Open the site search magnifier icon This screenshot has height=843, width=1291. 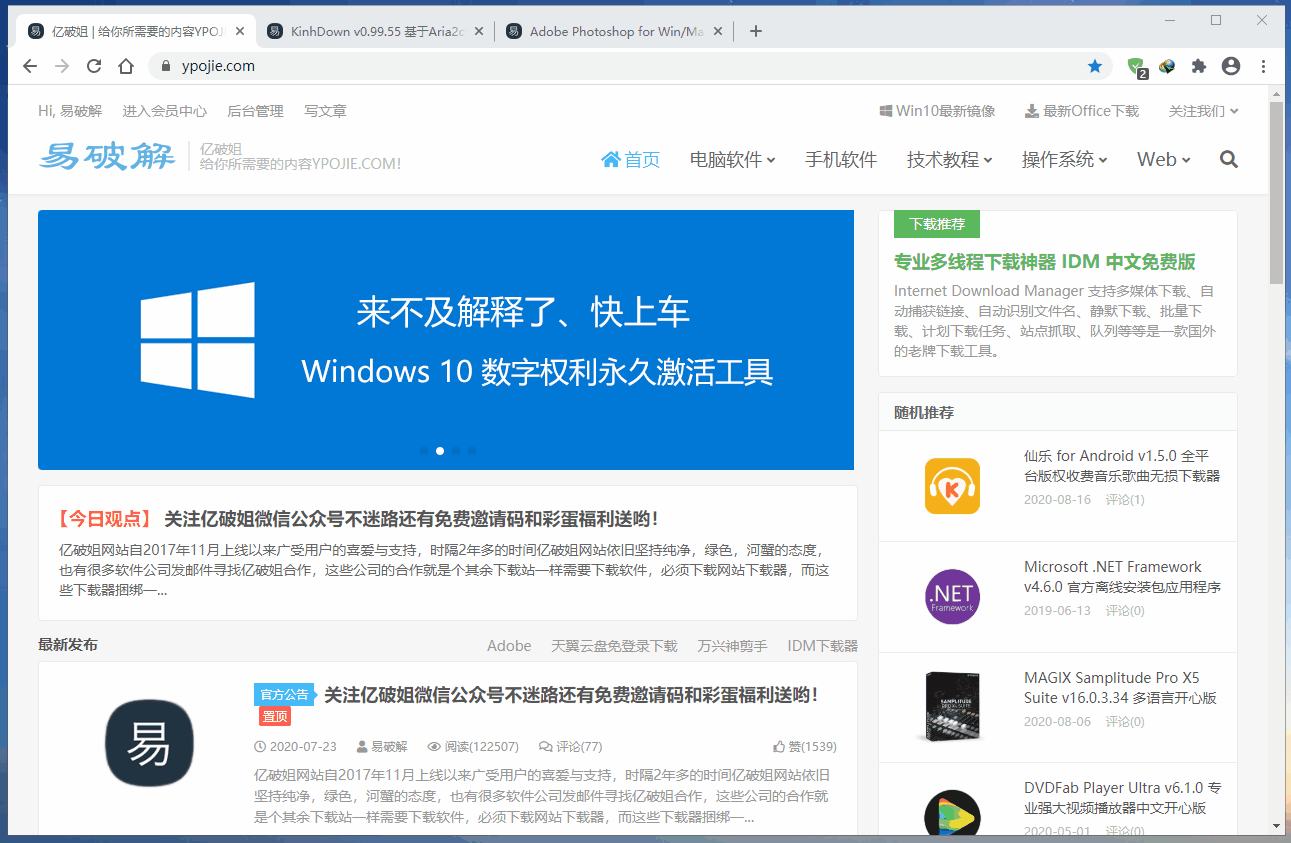pyautogui.click(x=1229, y=159)
